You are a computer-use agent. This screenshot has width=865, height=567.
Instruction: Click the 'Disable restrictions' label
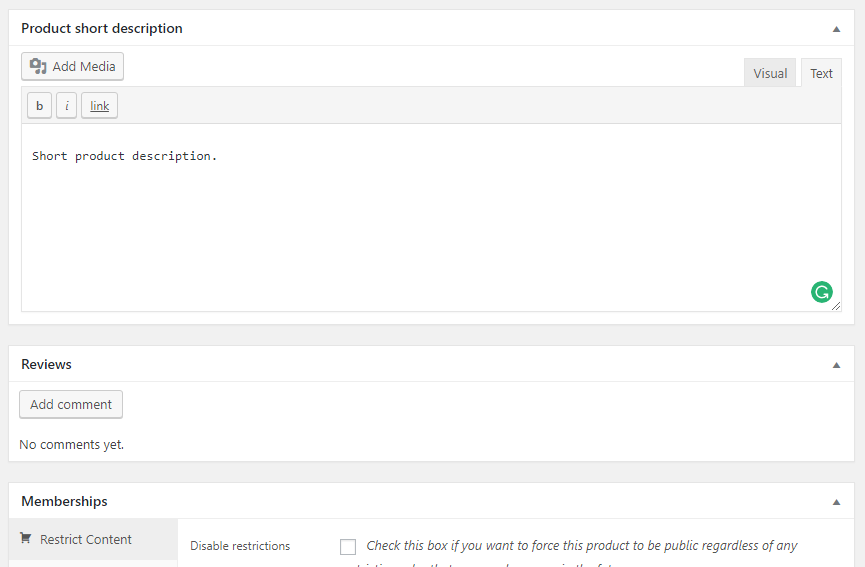point(240,545)
